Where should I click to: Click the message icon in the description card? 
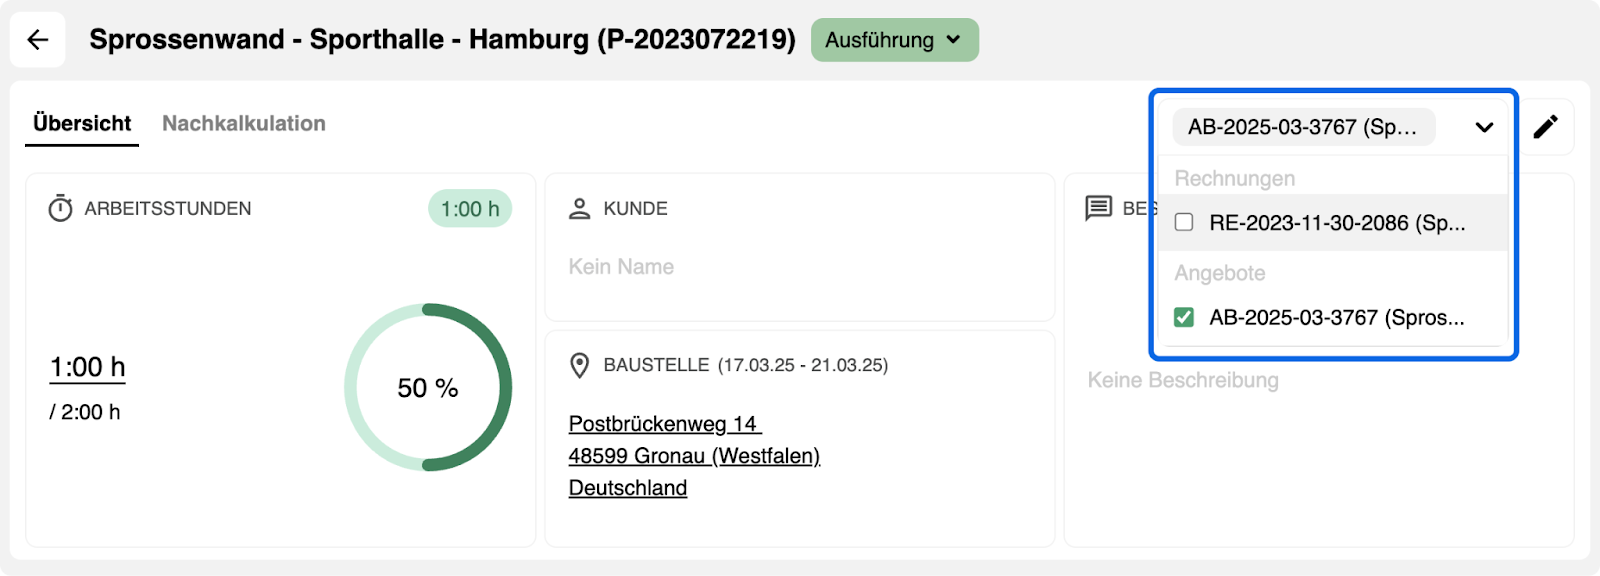click(x=1099, y=208)
